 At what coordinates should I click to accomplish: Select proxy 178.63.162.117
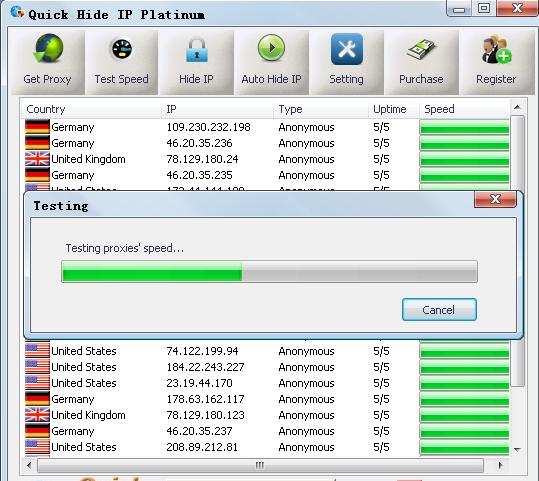point(266,399)
